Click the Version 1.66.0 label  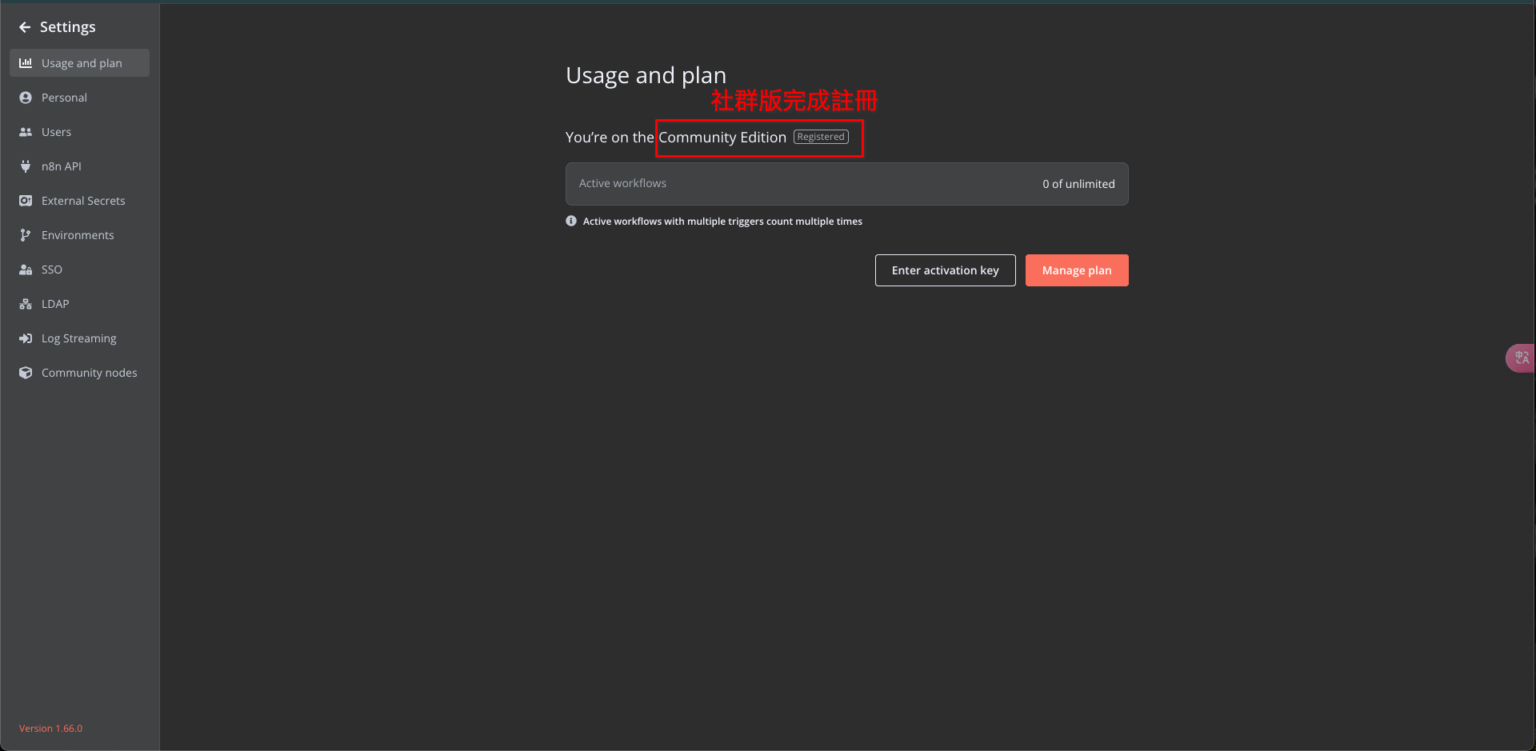[x=51, y=728]
